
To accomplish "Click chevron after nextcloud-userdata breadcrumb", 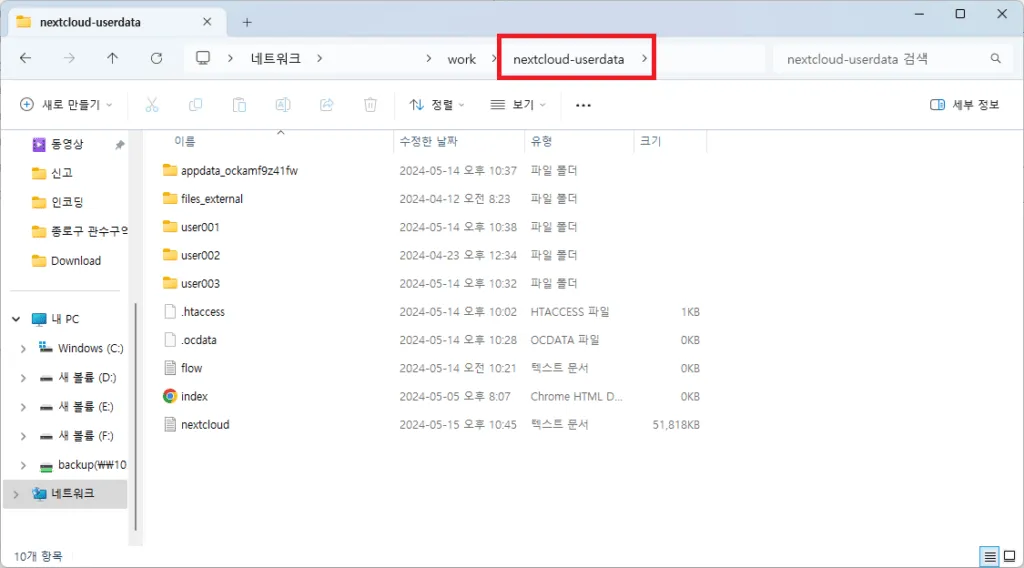I will [644, 59].
